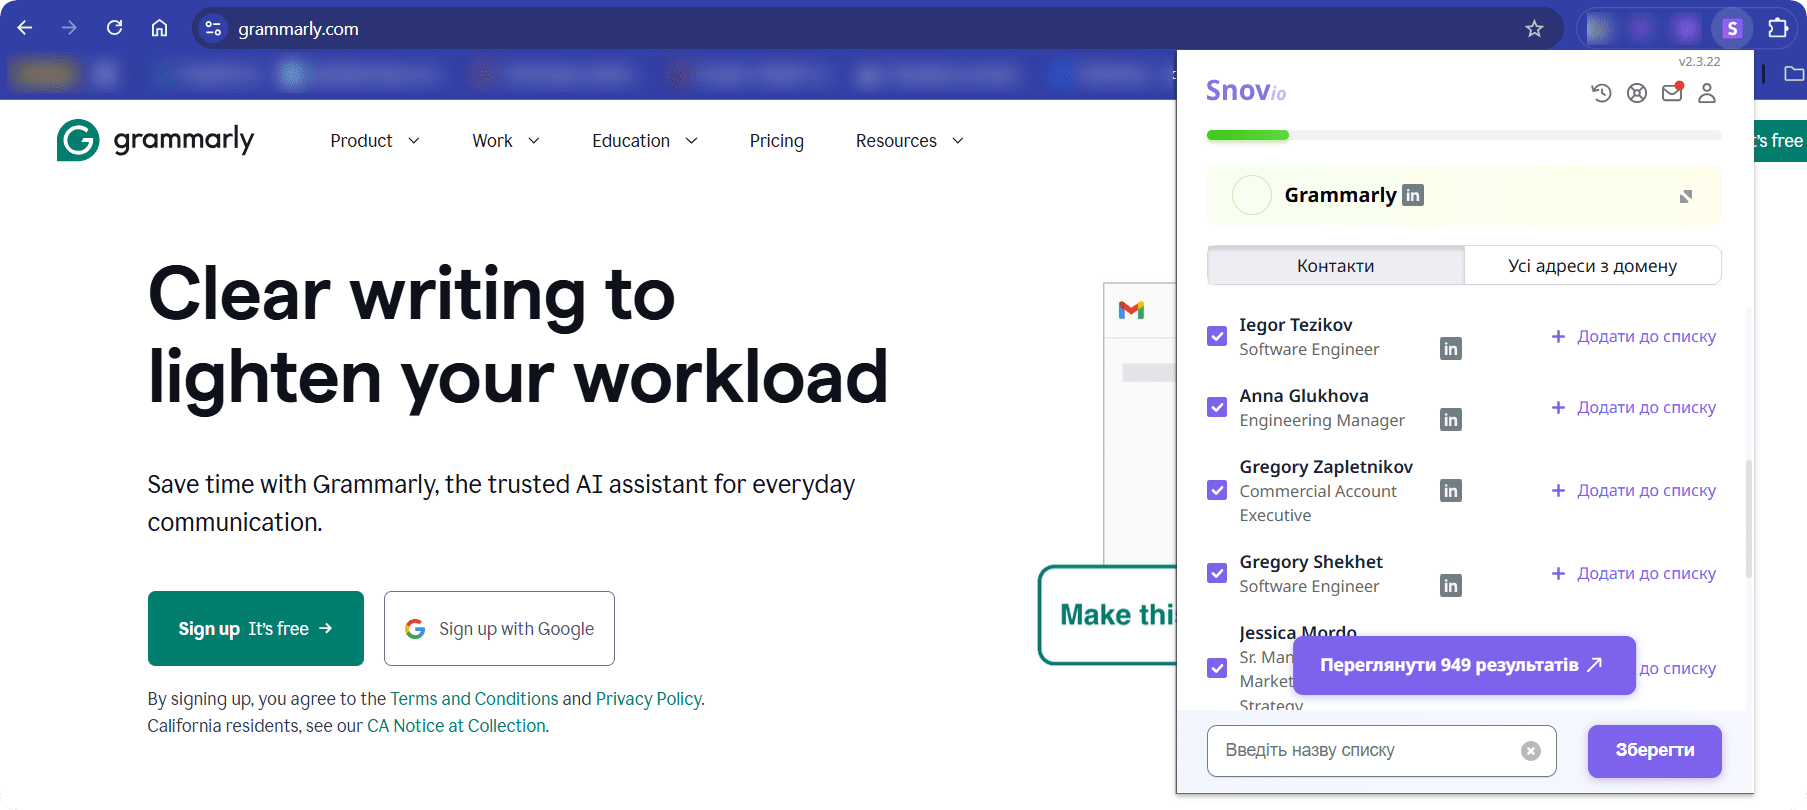Viewport: 1807px width, 810px height.
Task: Open Snov.io mail notifications icon
Action: pos(1672,93)
